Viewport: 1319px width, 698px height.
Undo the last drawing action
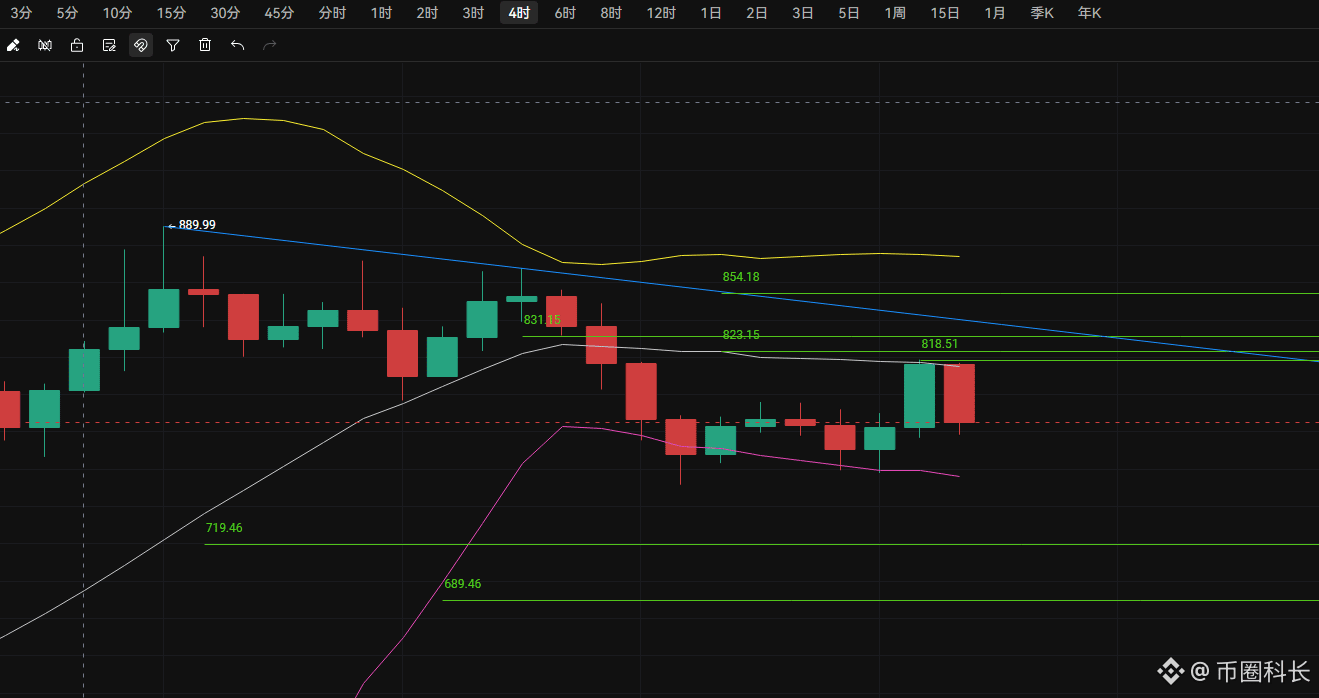pyautogui.click(x=237, y=45)
